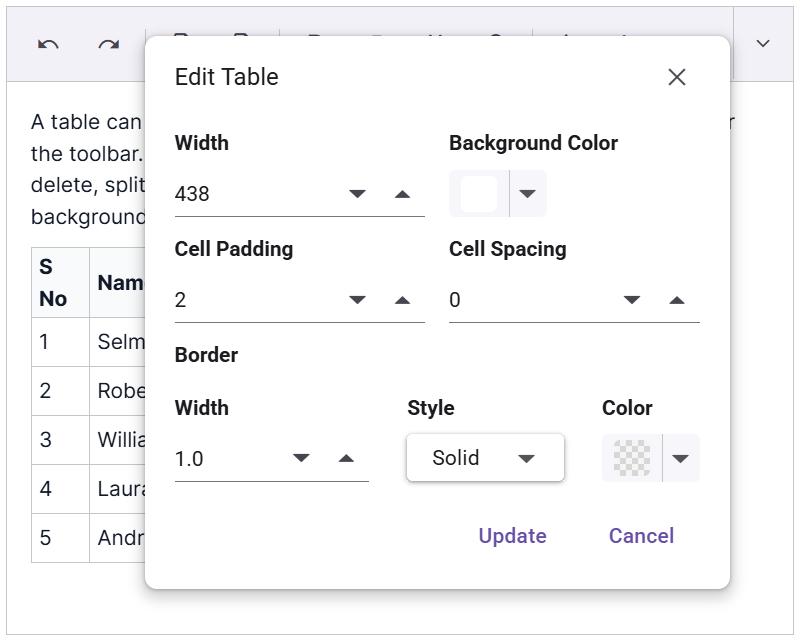The width and height of the screenshot is (799, 640).
Task: Close the Edit Table dialog
Action: 677,77
